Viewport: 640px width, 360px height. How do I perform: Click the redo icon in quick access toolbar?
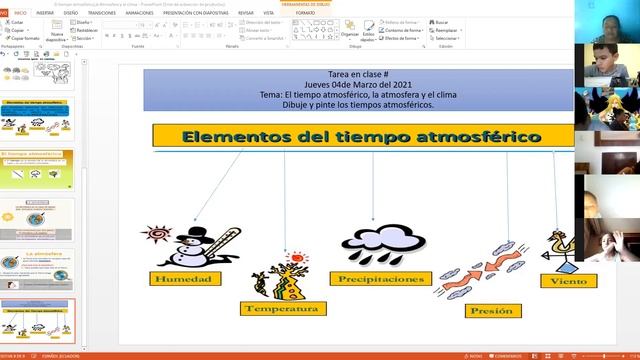click(x=16, y=54)
